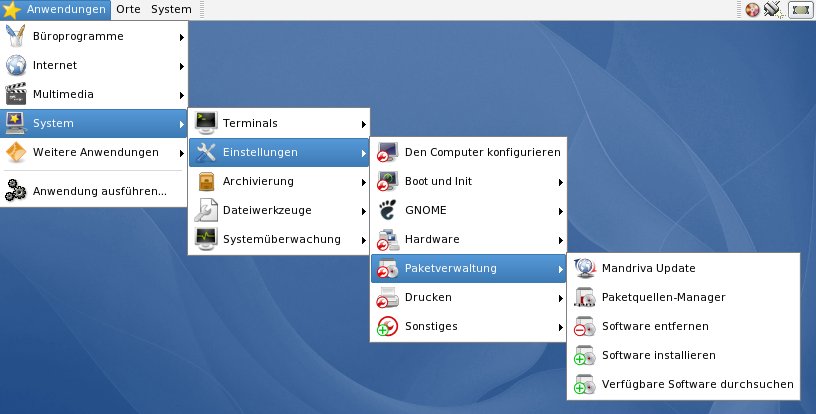Click the Software entfernen minus icon
Screen dimensions: 816x414
(x=585, y=326)
